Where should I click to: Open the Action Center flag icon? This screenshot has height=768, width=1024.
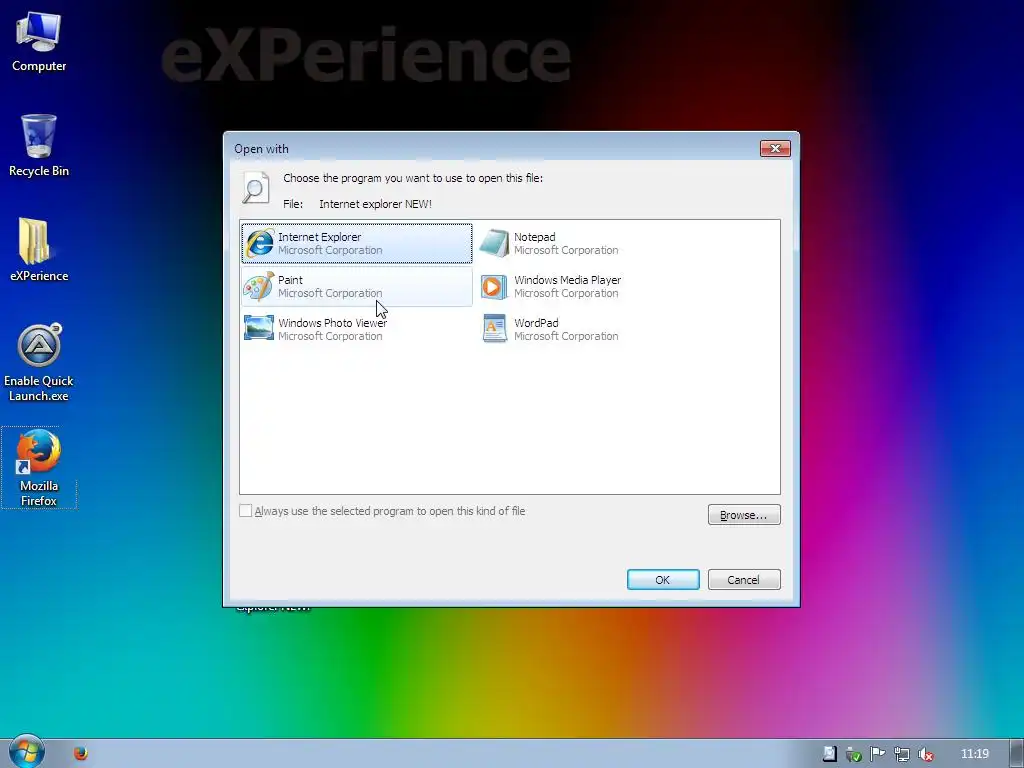click(x=877, y=754)
